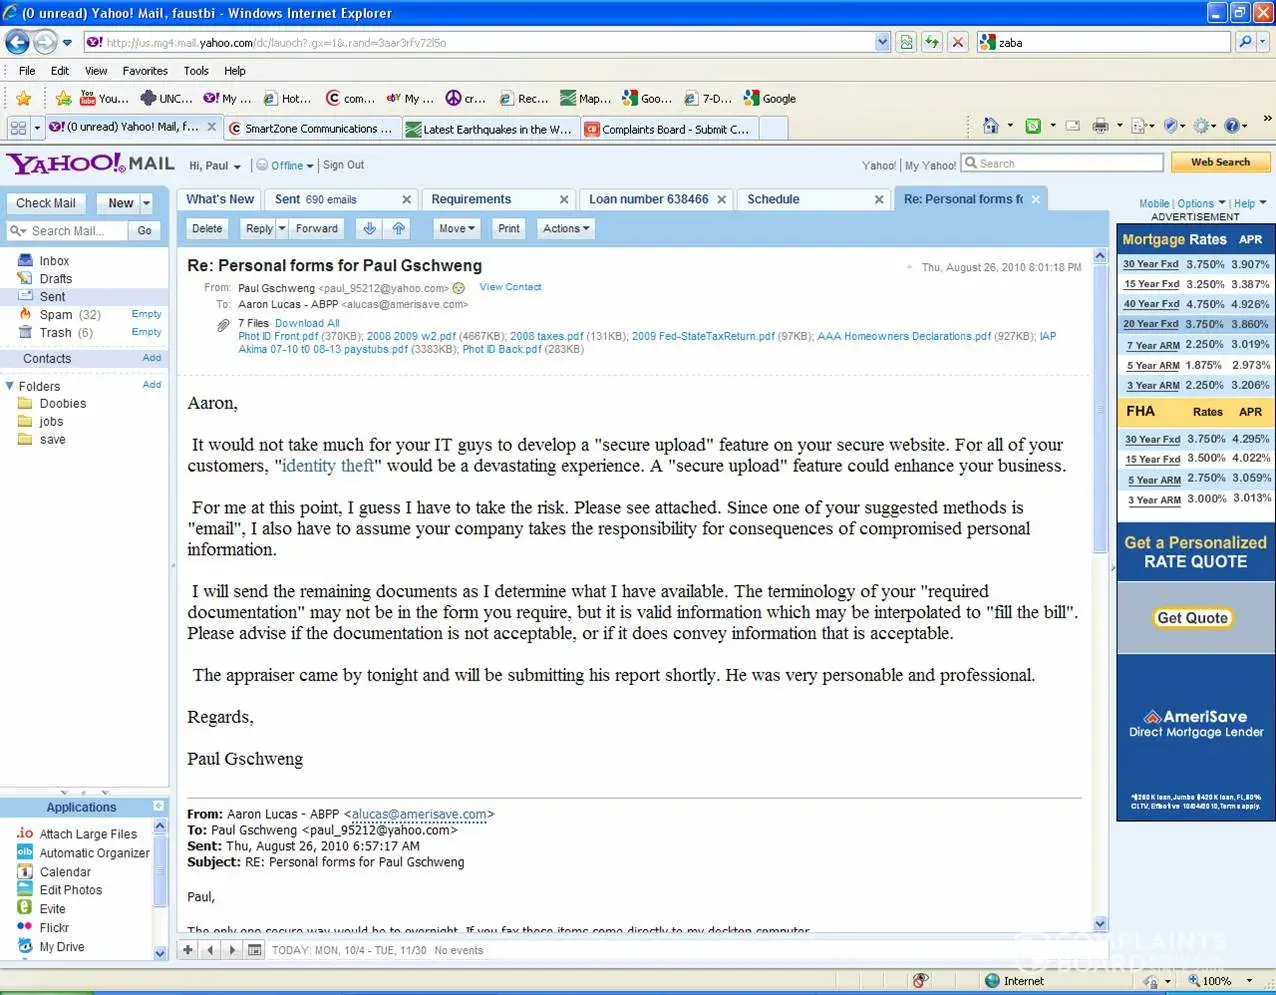This screenshot has height=995, width=1276.
Task: Click the Get Quote ad button
Action: (x=1192, y=618)
